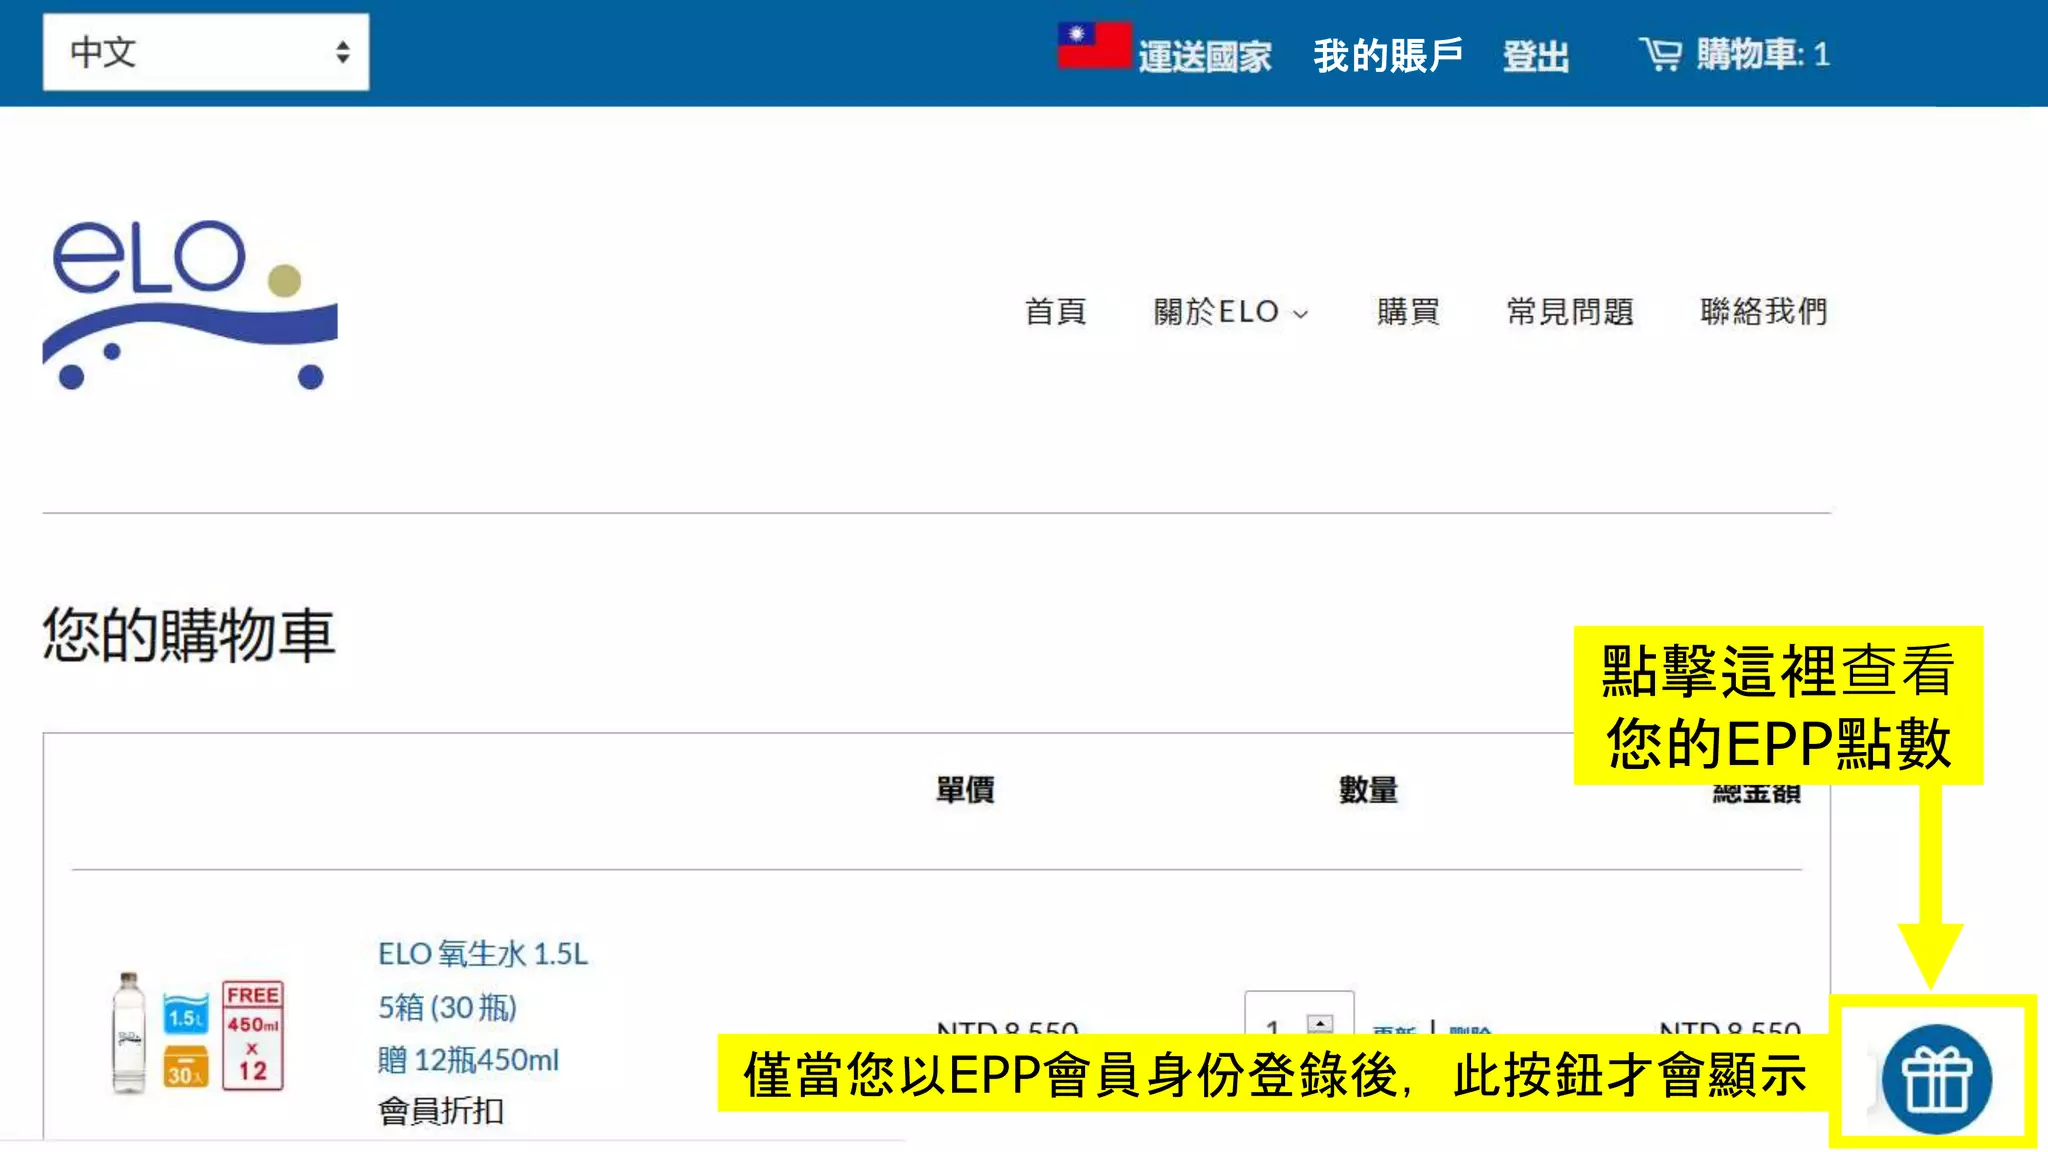The image size is (2048, 1152).
Task: Click the EPP gift rewards button
Action: [x=1936, y=1080]
